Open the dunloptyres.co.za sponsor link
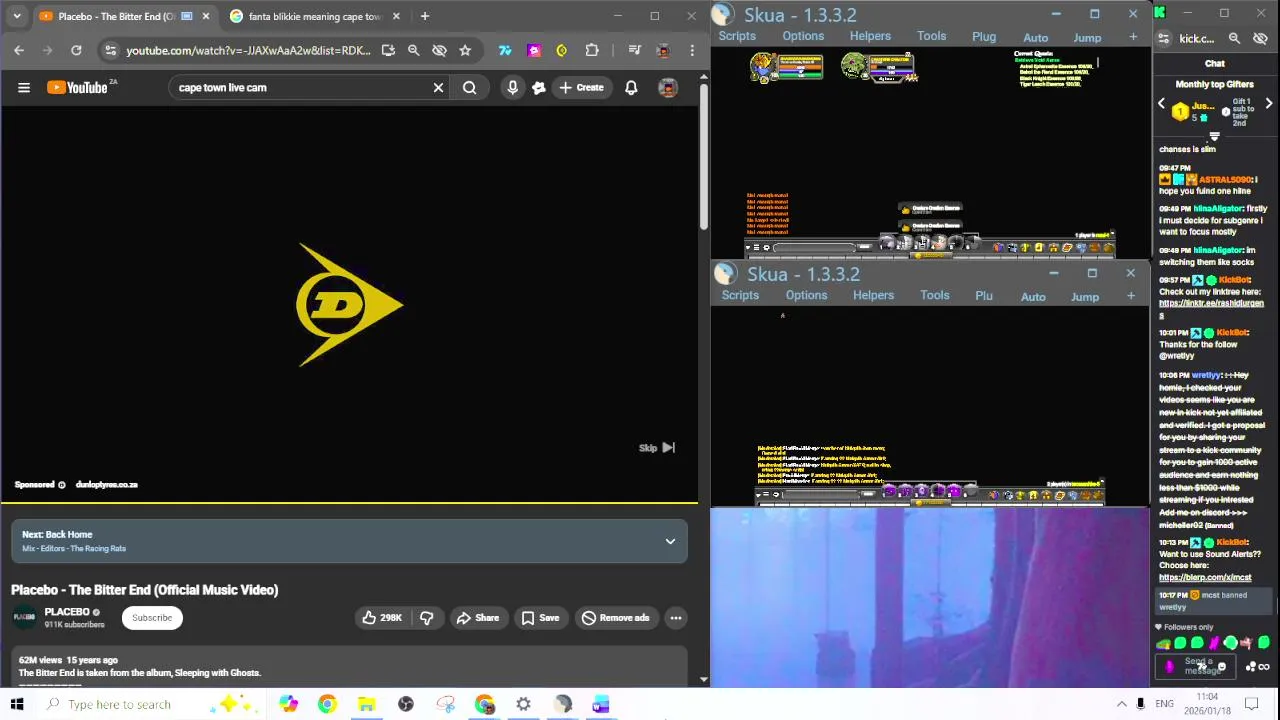1280x720 pixels. tap(106, 485)
